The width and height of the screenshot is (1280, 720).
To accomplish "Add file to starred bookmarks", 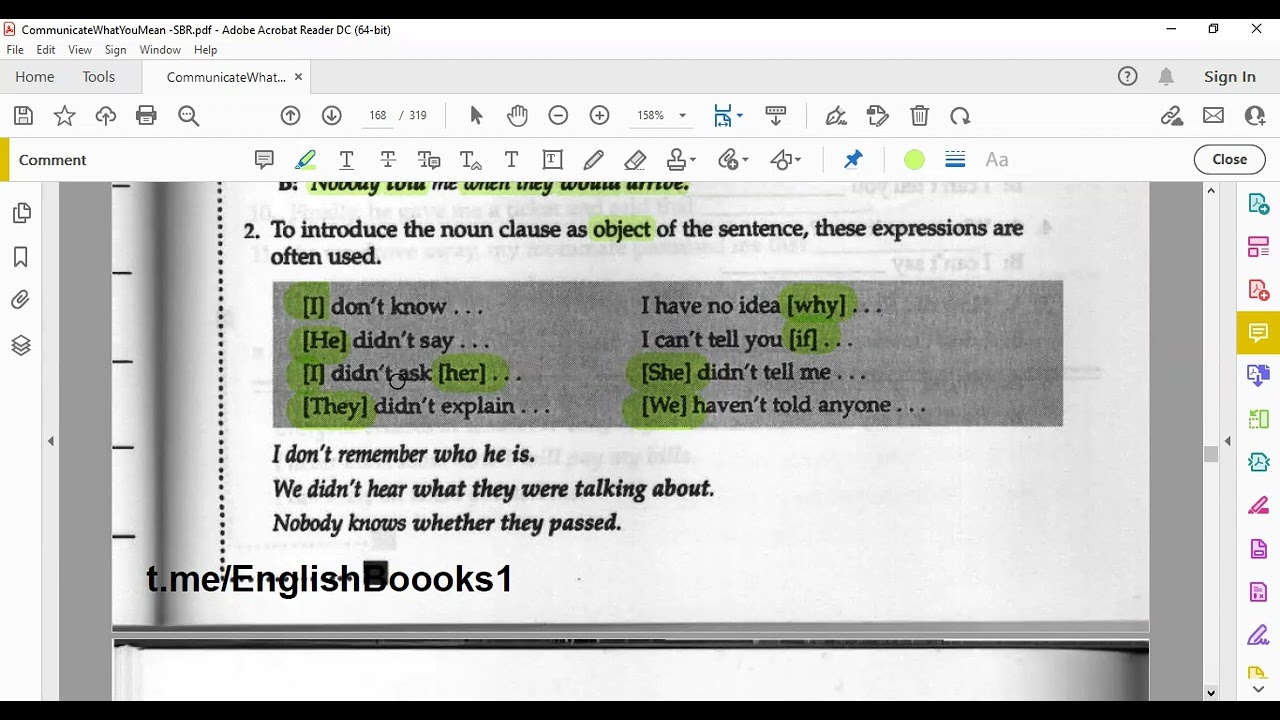I will (64, 116).
